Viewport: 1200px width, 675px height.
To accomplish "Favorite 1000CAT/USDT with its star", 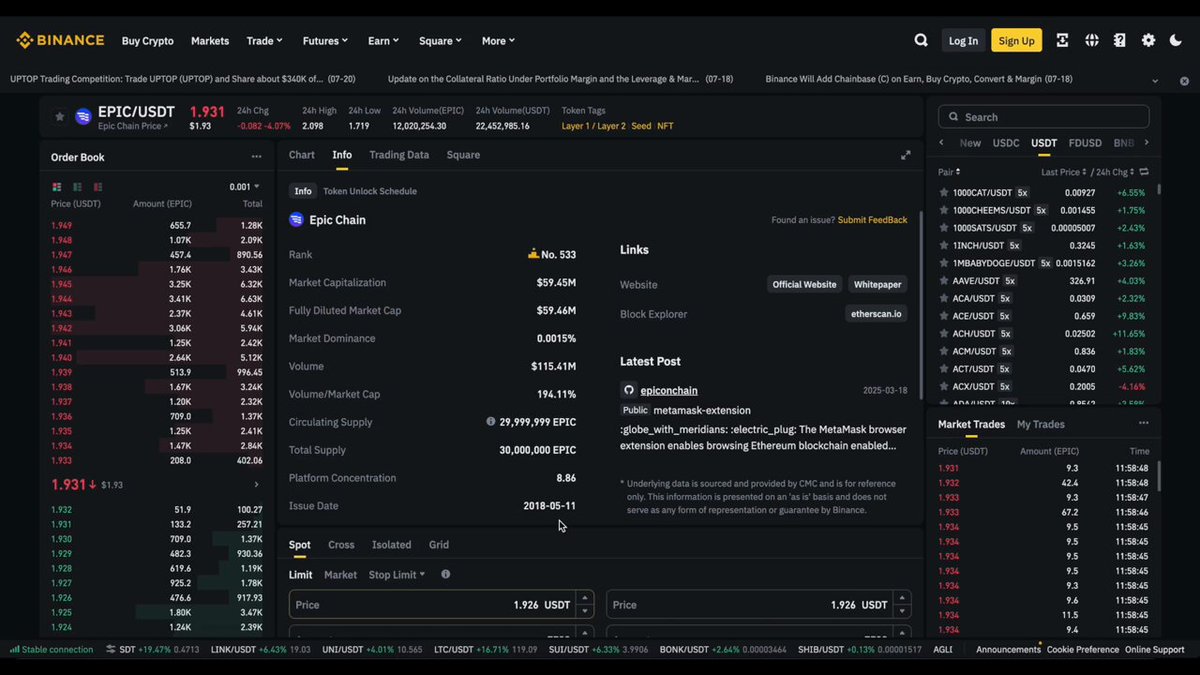I will (x=943, y=193).
